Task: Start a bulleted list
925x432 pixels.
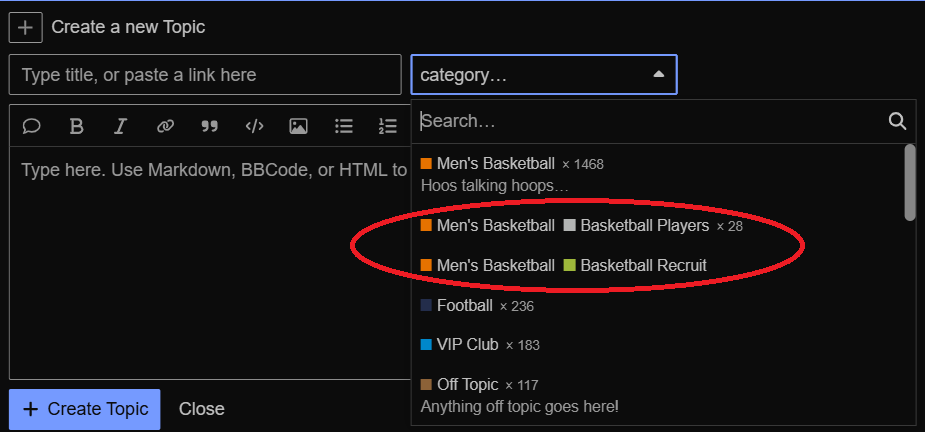Action: pos(343,126)
